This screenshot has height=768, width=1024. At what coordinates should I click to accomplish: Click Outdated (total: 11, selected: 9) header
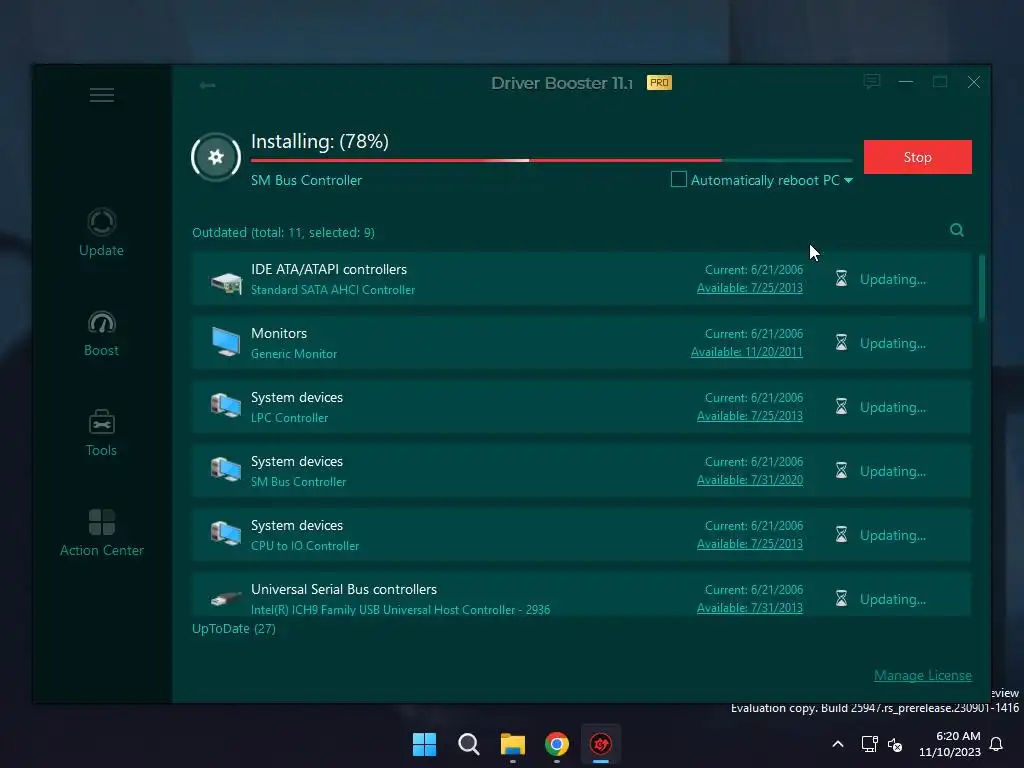click(x=283, y=232)
